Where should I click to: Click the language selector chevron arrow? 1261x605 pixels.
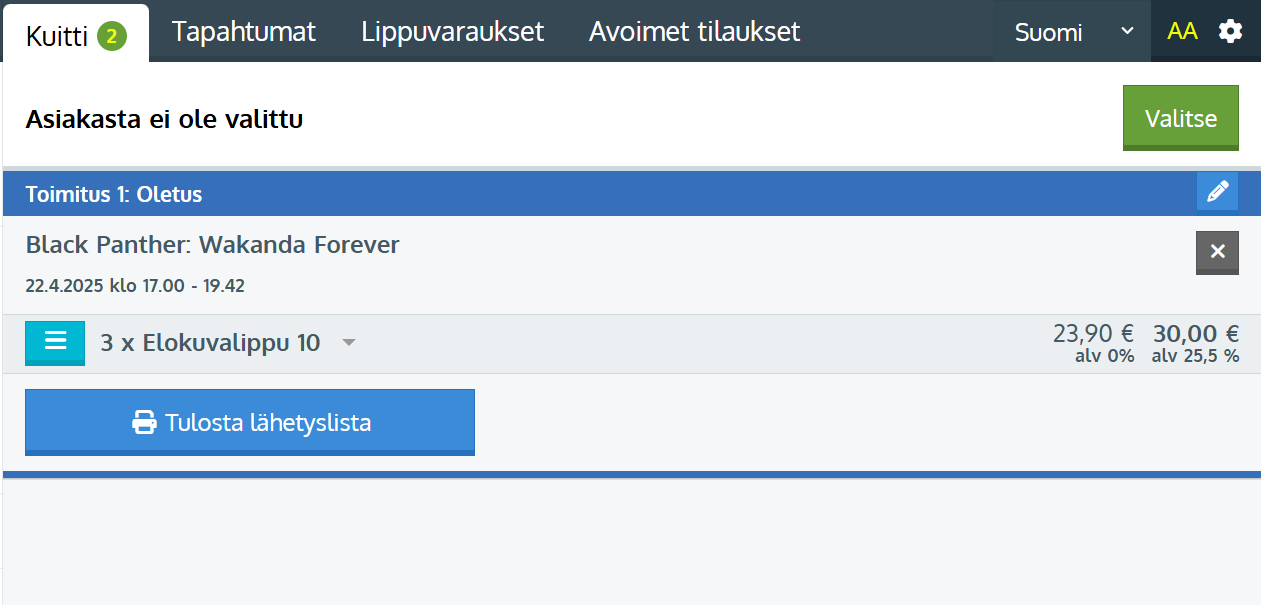[x=1127, y=31]
